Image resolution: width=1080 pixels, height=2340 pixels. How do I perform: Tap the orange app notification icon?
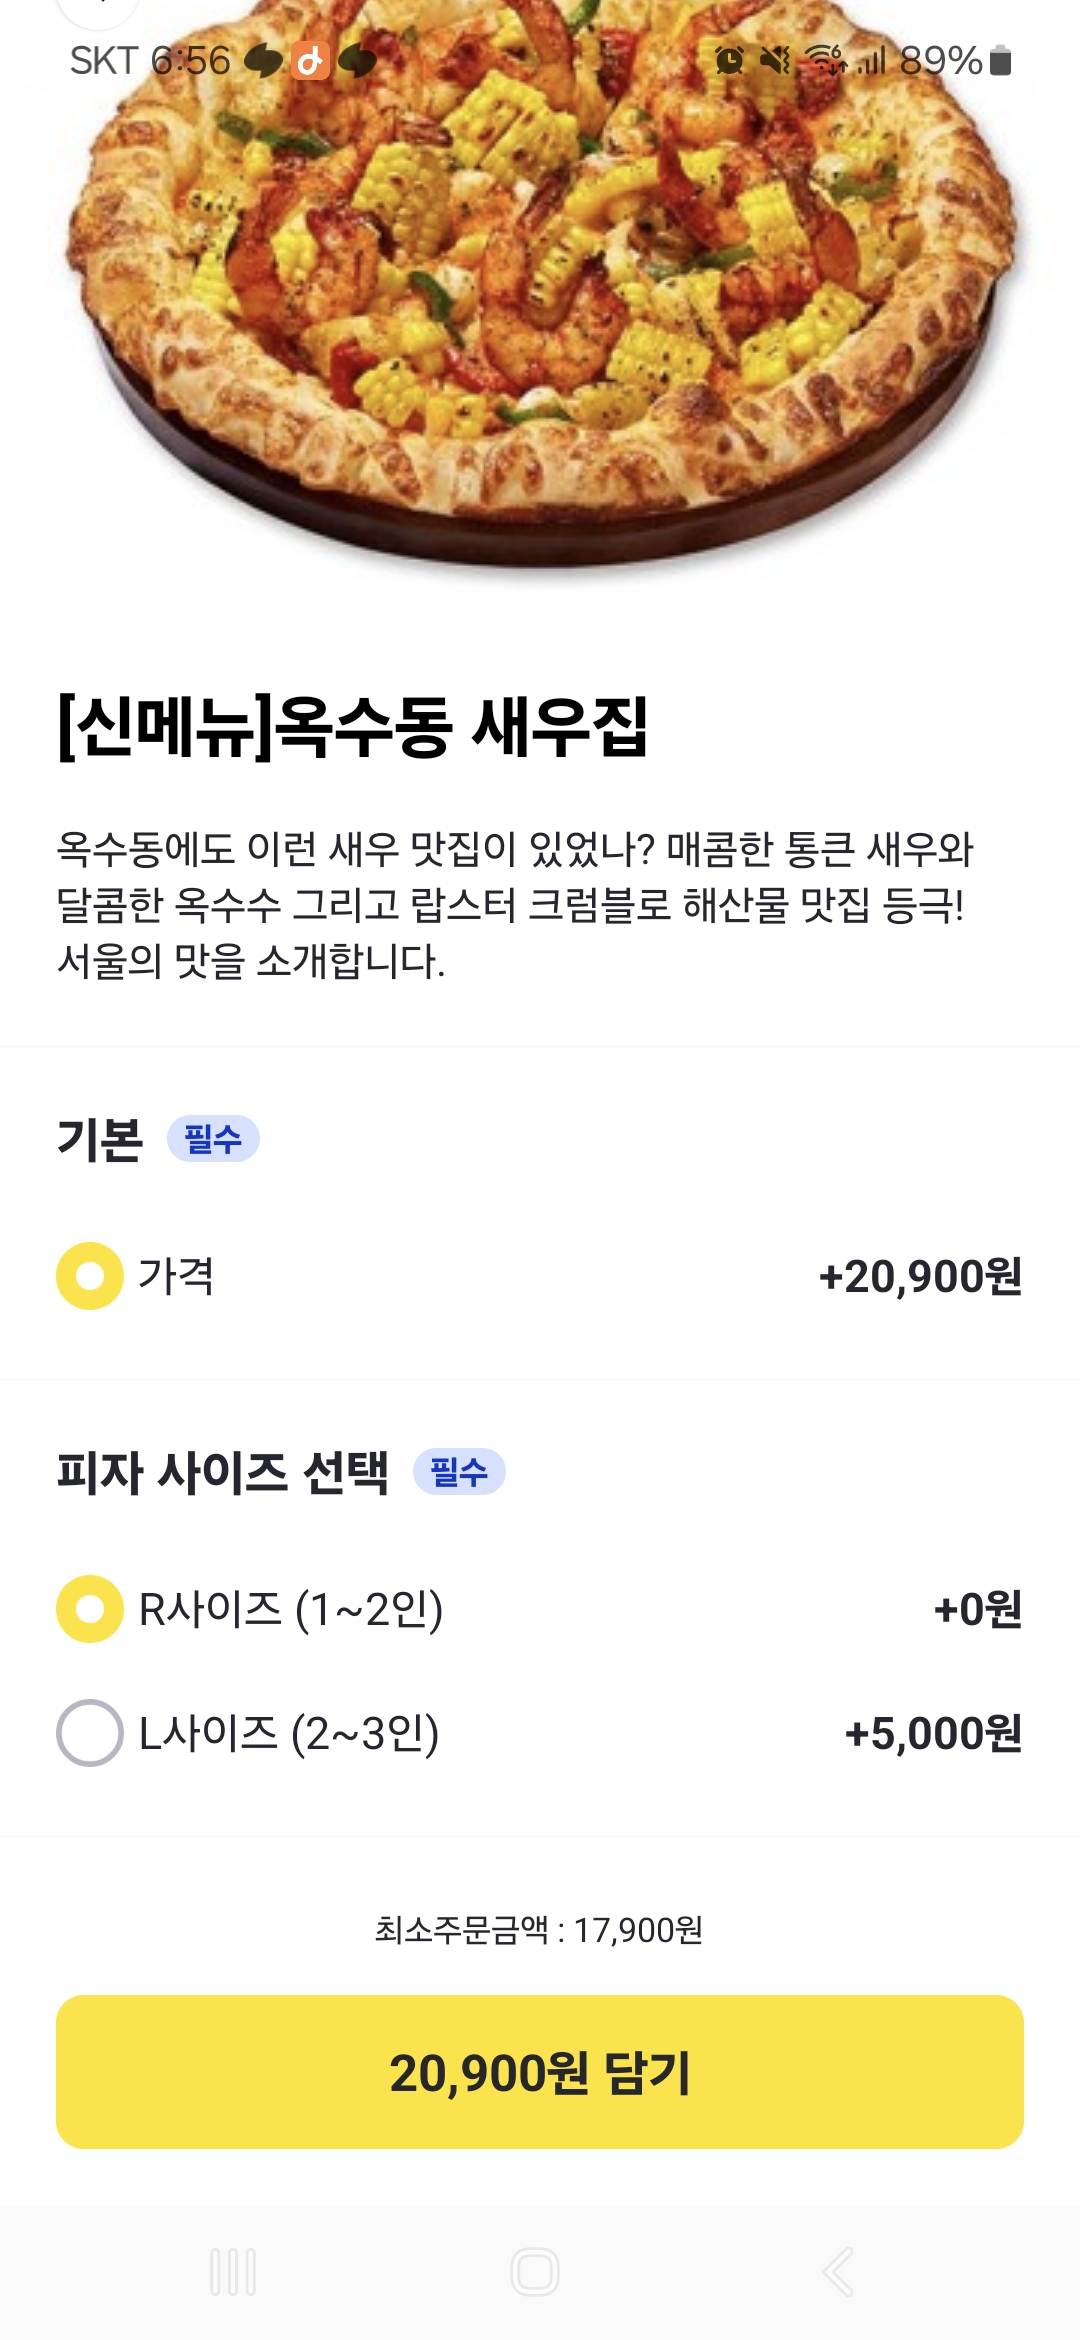(310, 61)
